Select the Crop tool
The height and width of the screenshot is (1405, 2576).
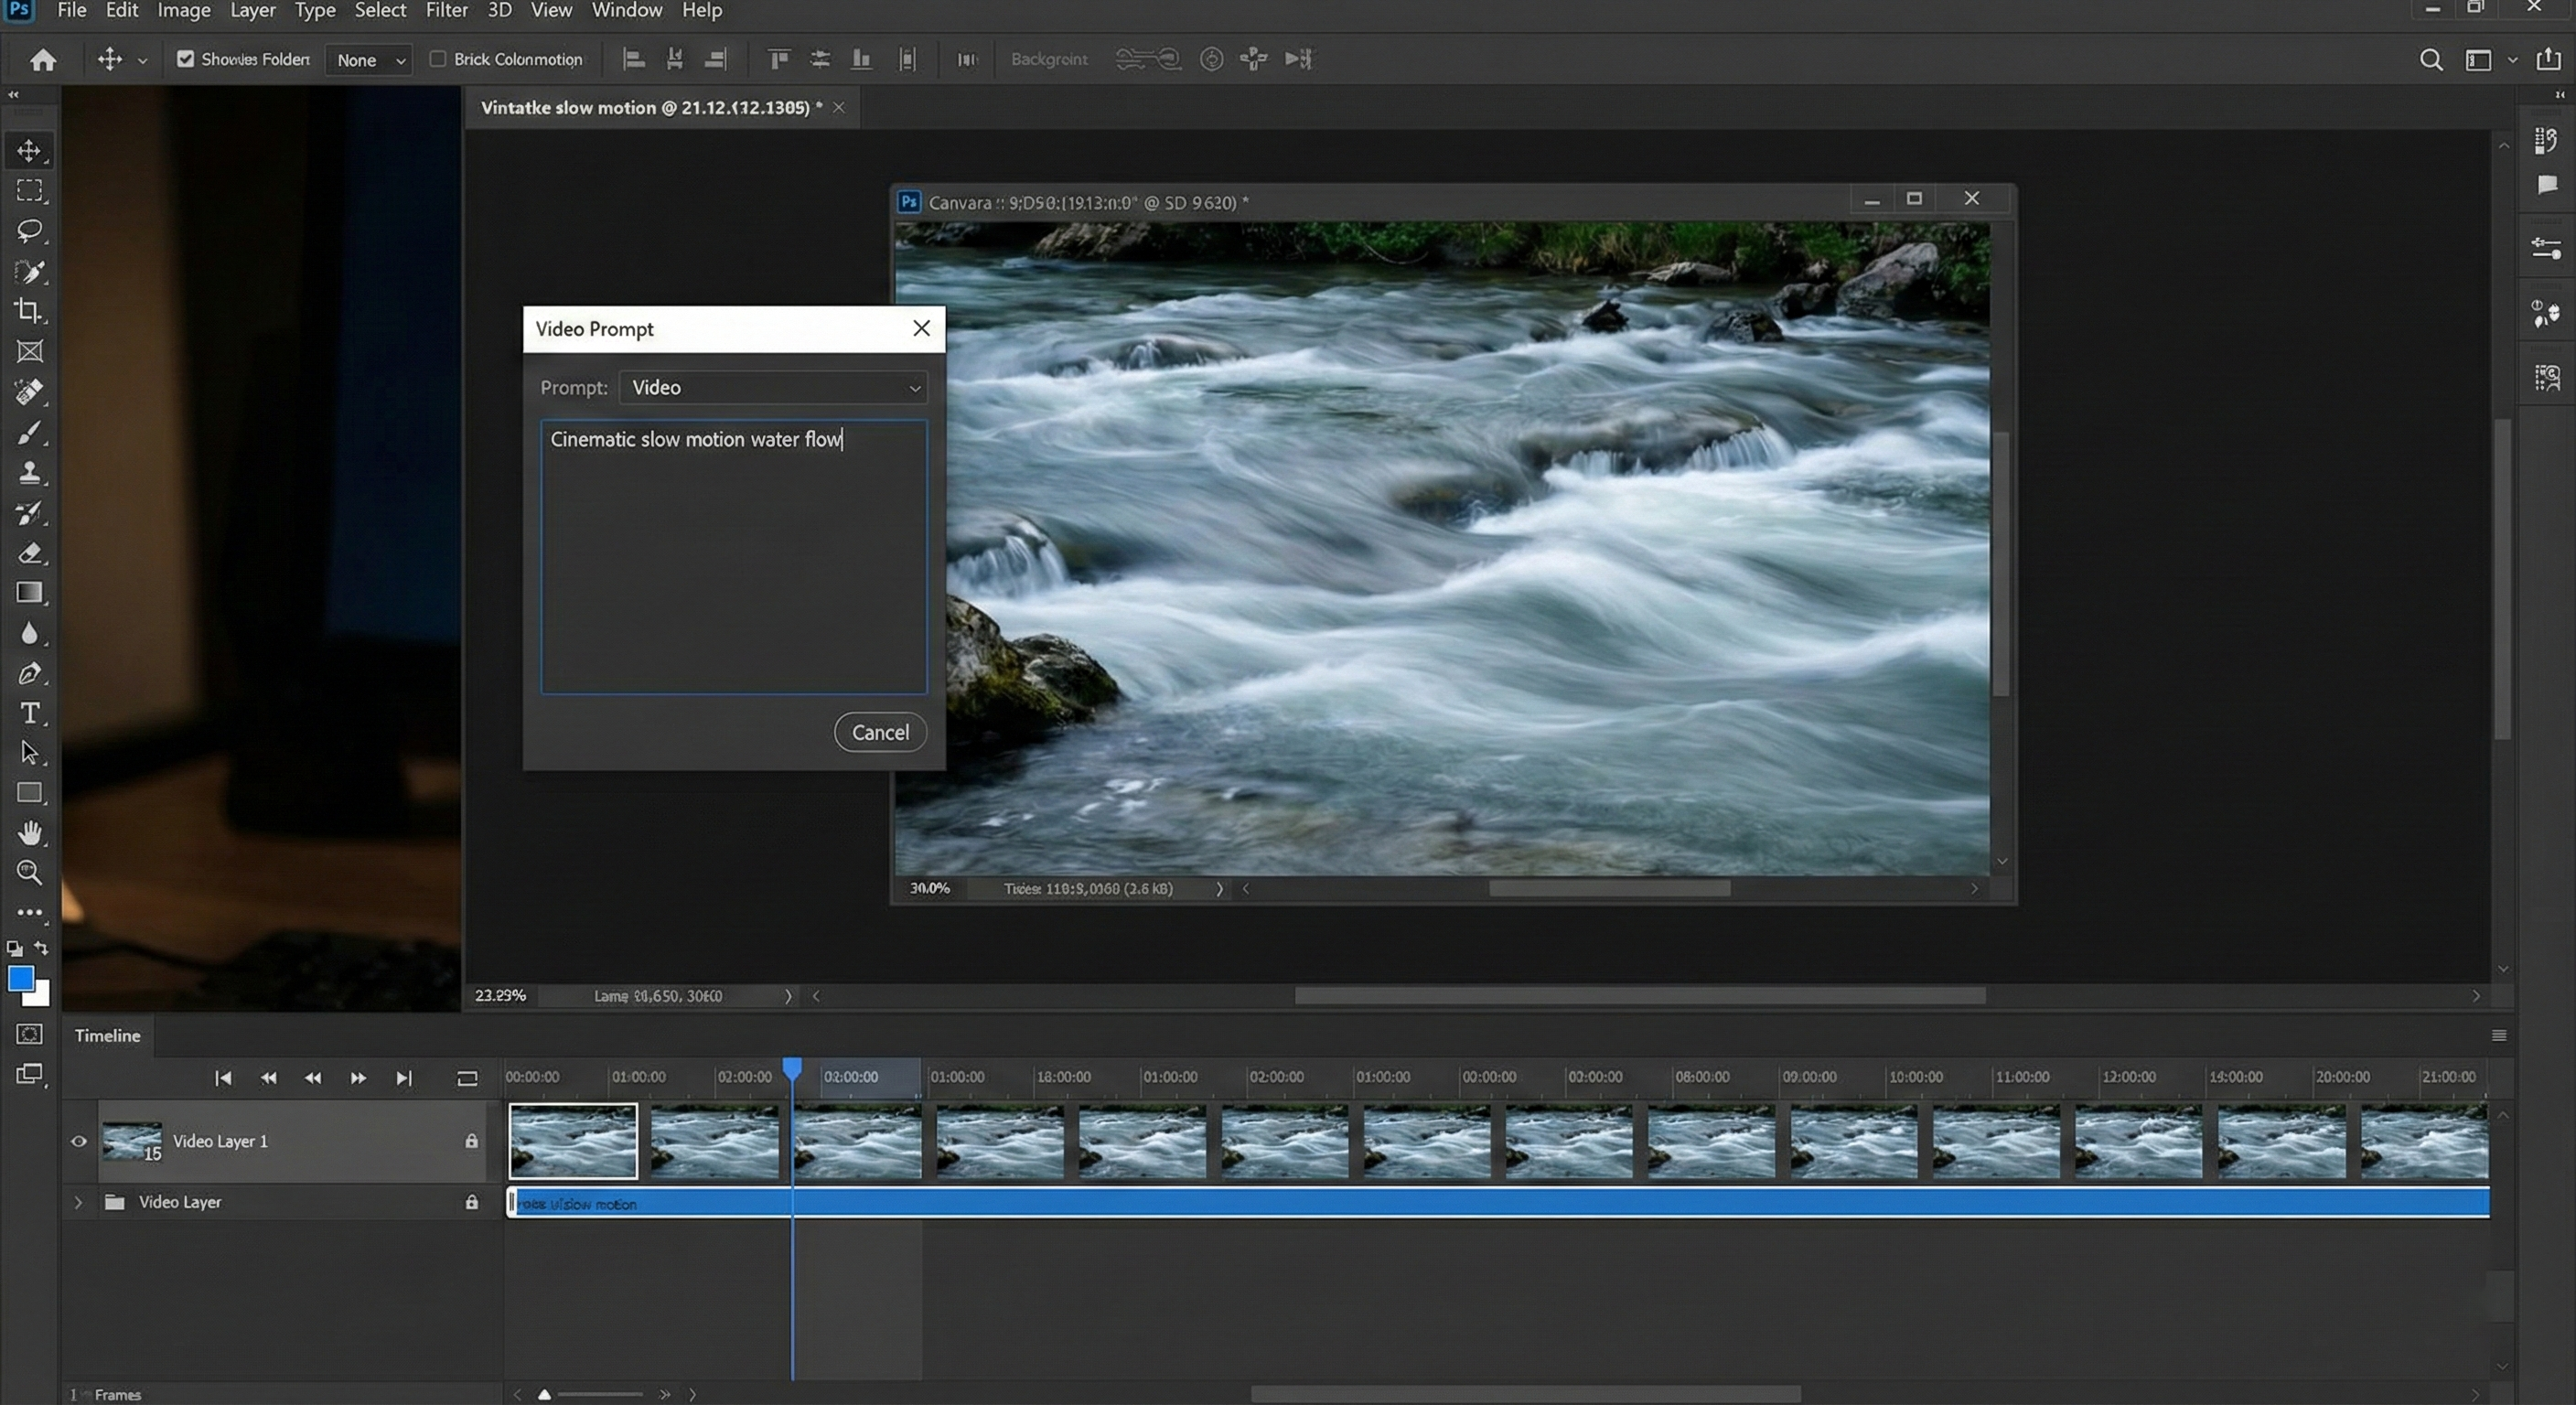click(x=29, y=311)
